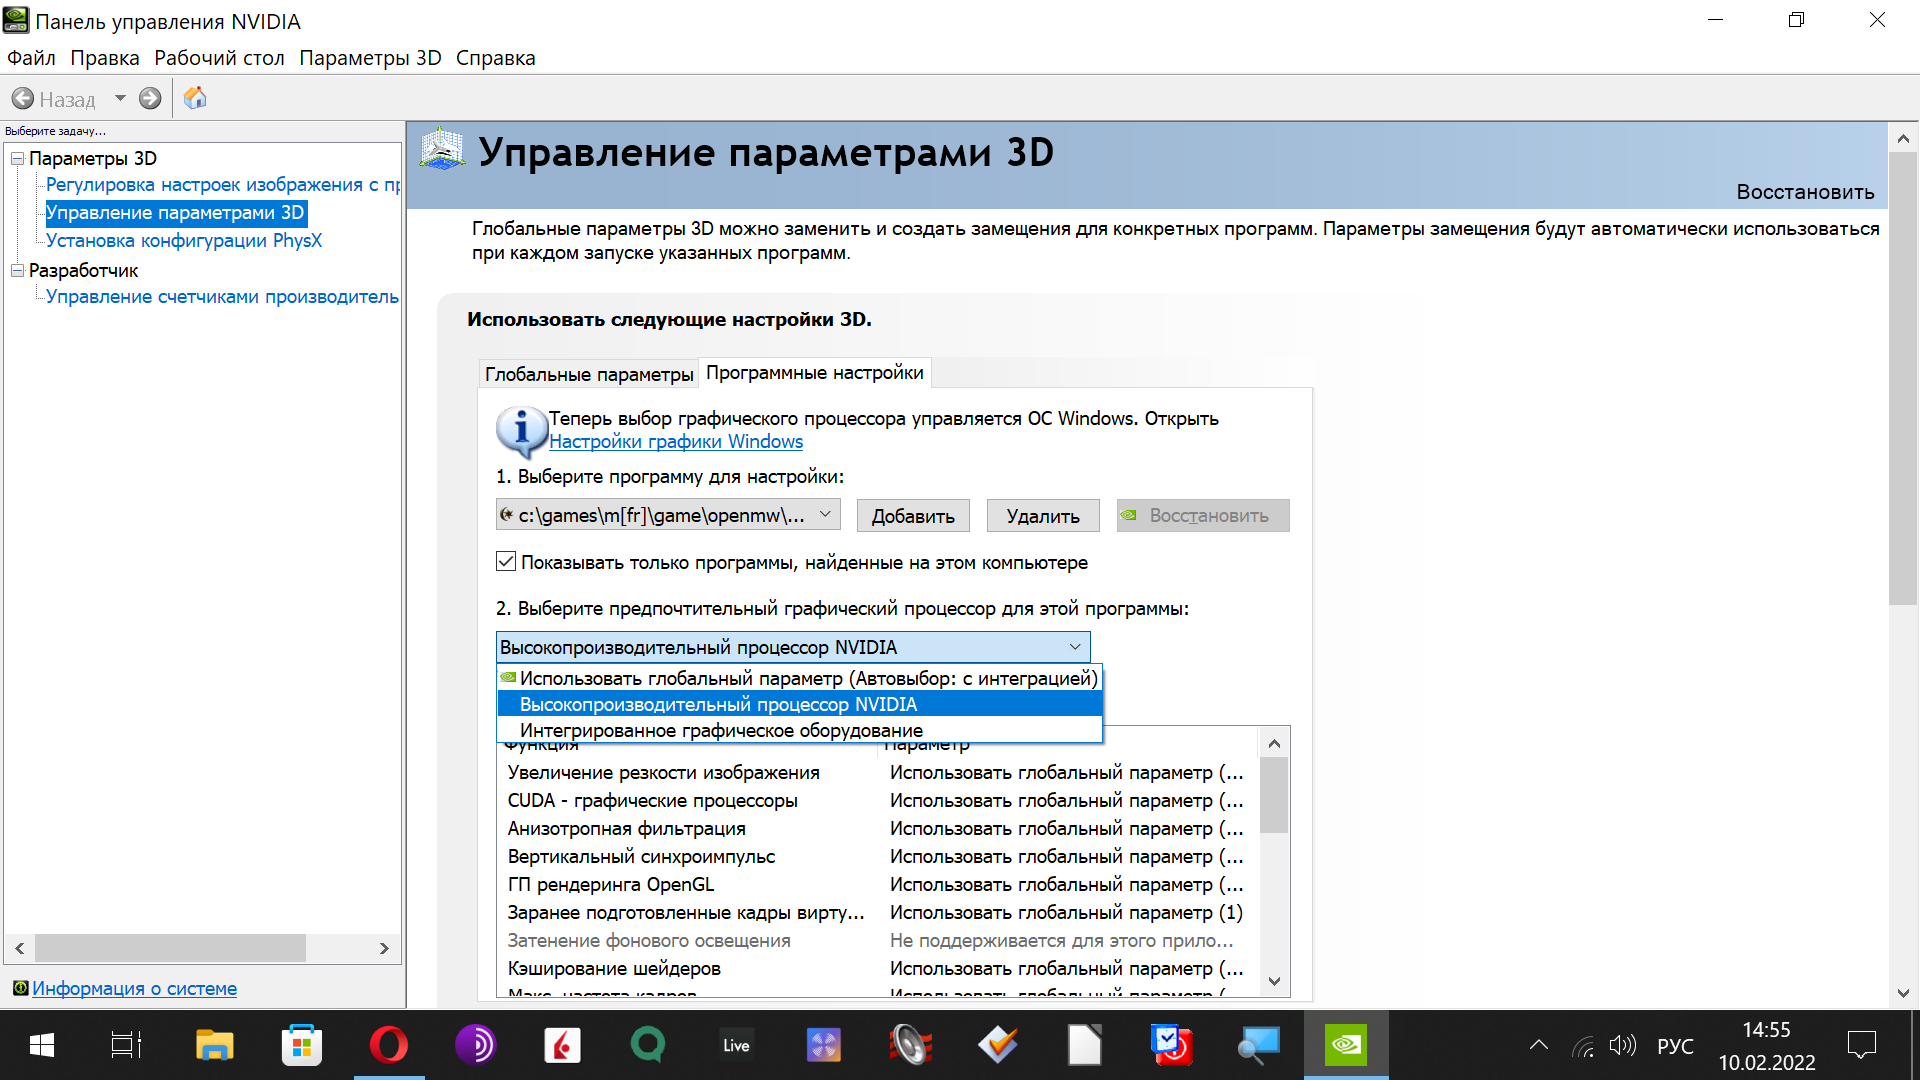Open Task View on the taskbar
Viewport: 1920px width, 1080px height.
[x=126, y=1045]
